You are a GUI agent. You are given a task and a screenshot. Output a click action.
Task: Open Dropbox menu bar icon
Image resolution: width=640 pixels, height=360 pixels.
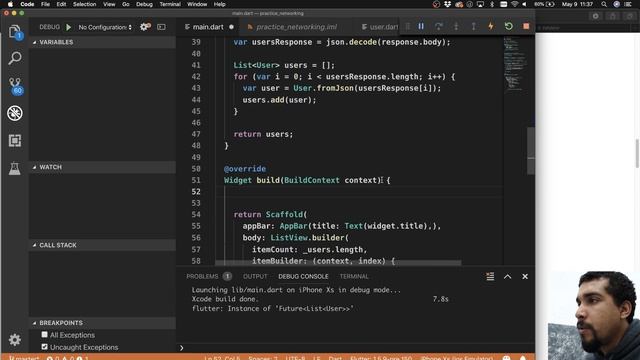(447, 4)
